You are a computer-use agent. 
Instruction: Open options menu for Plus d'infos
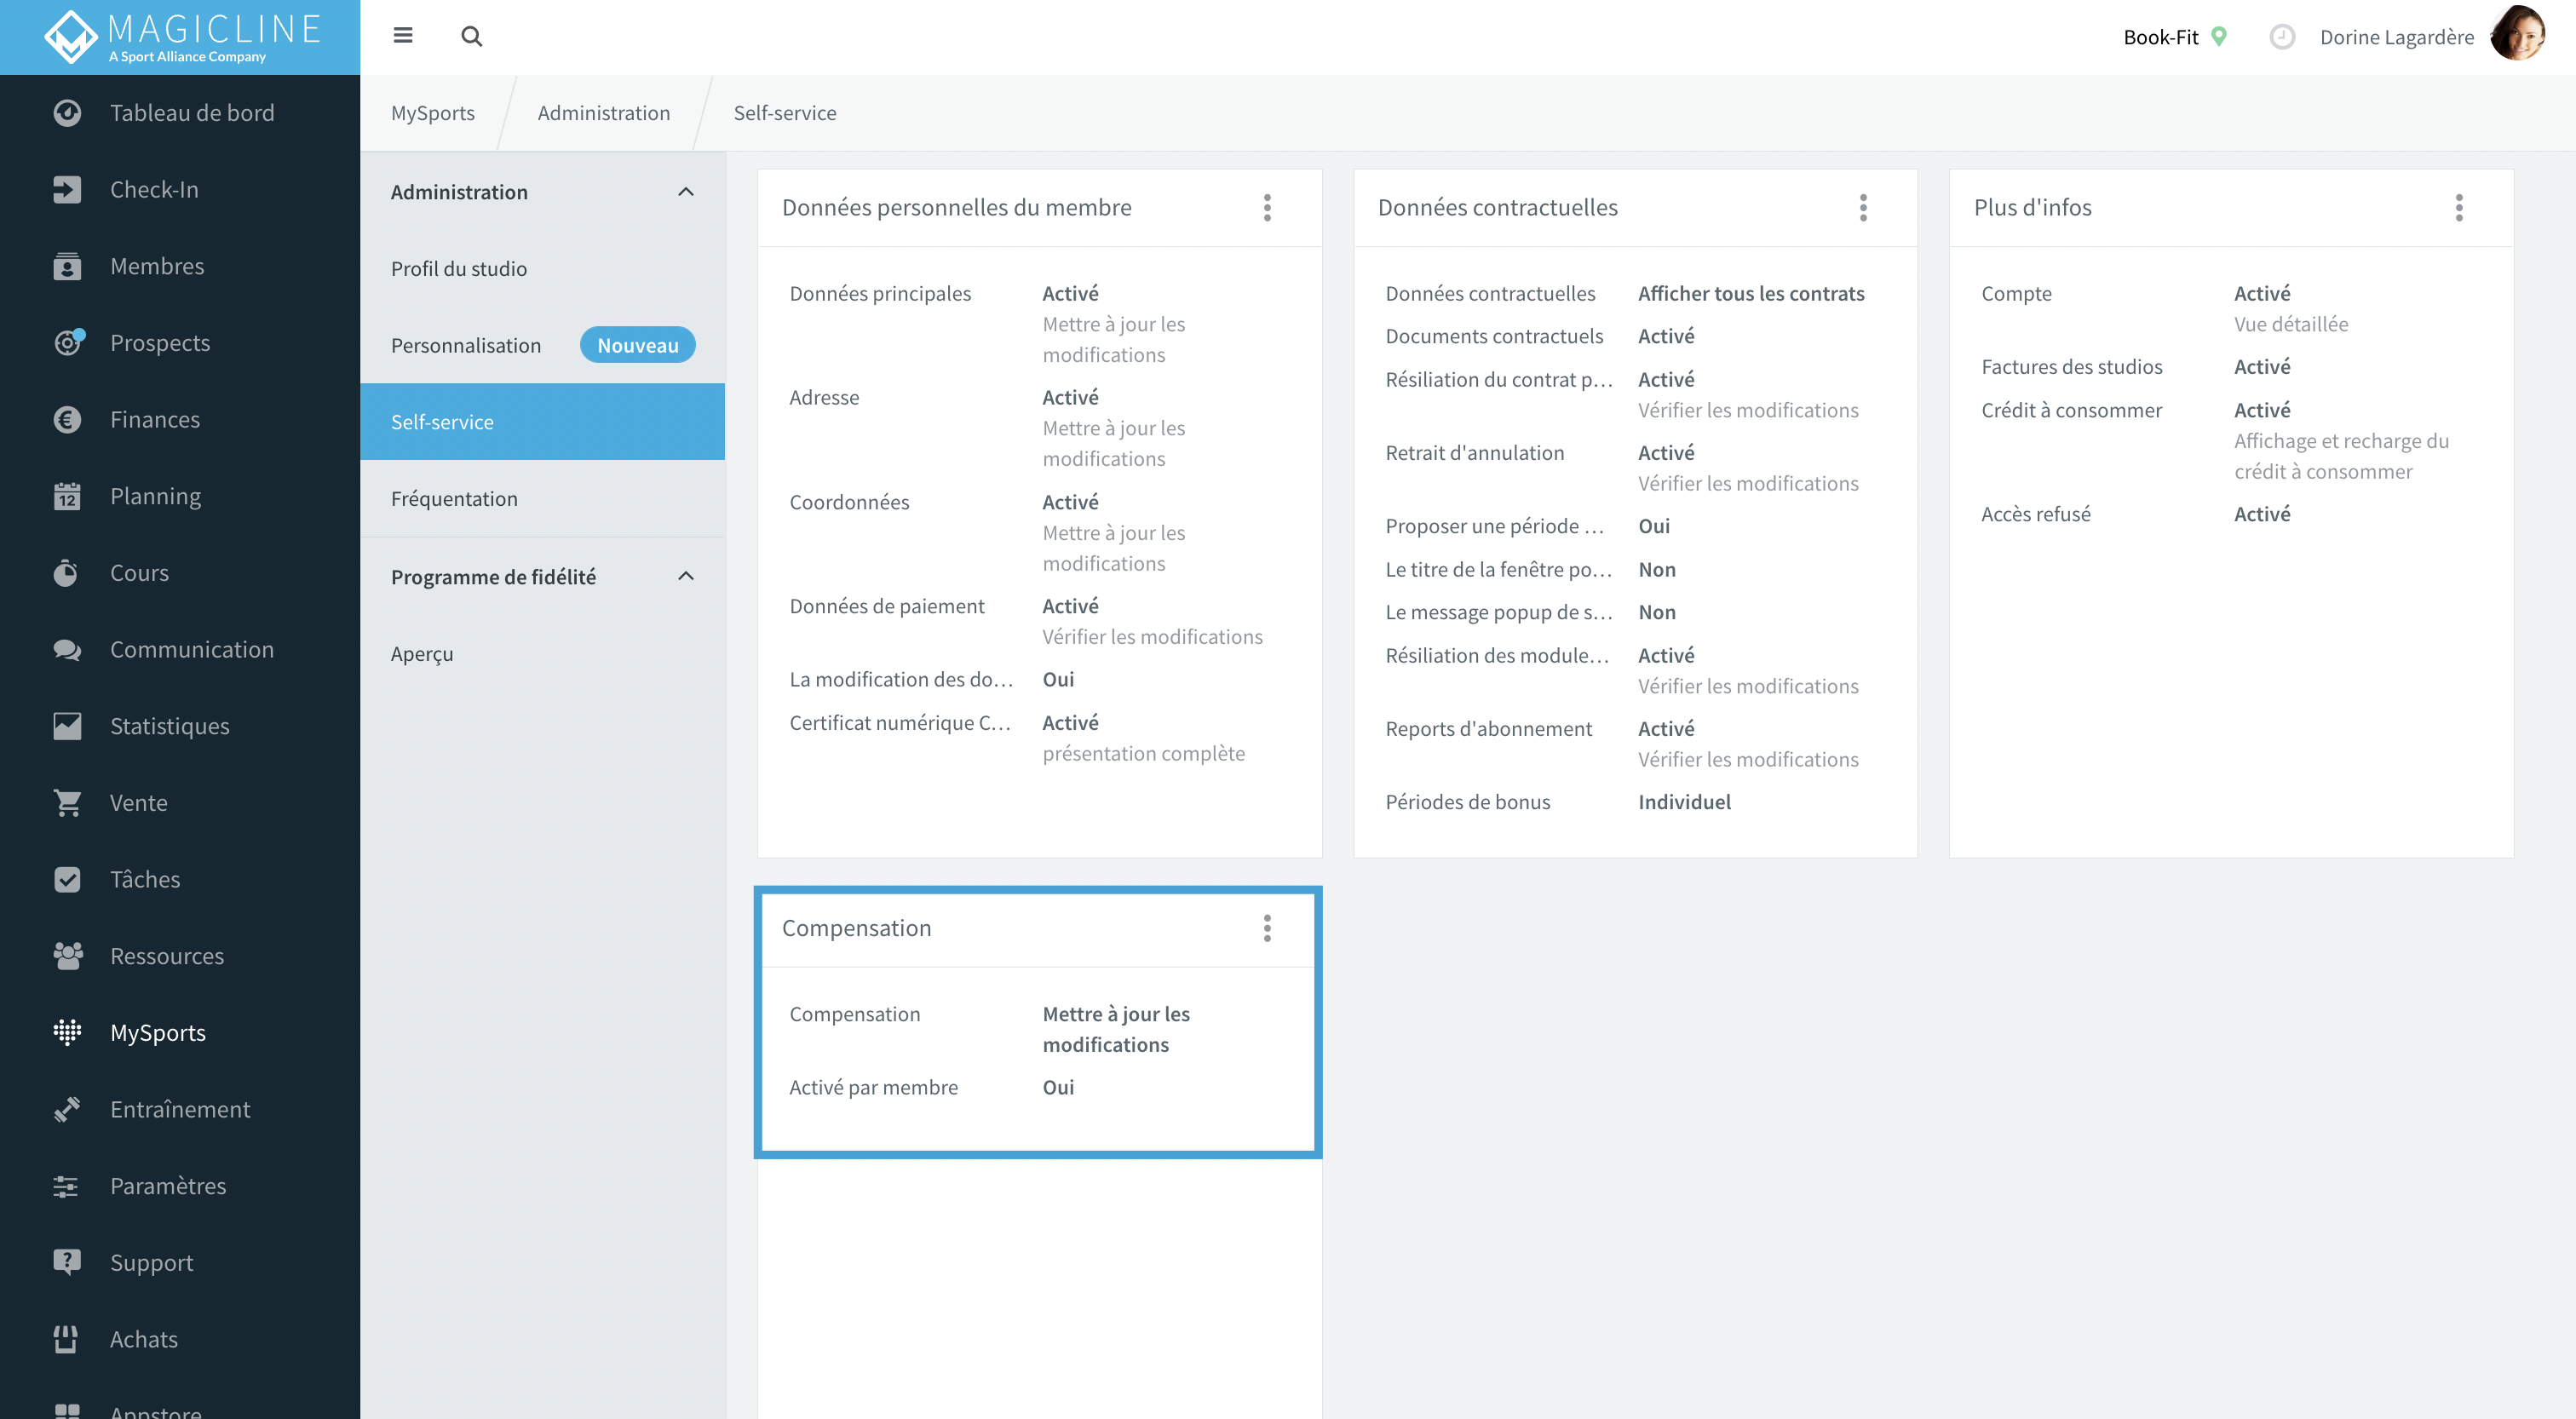[2458, 208]
